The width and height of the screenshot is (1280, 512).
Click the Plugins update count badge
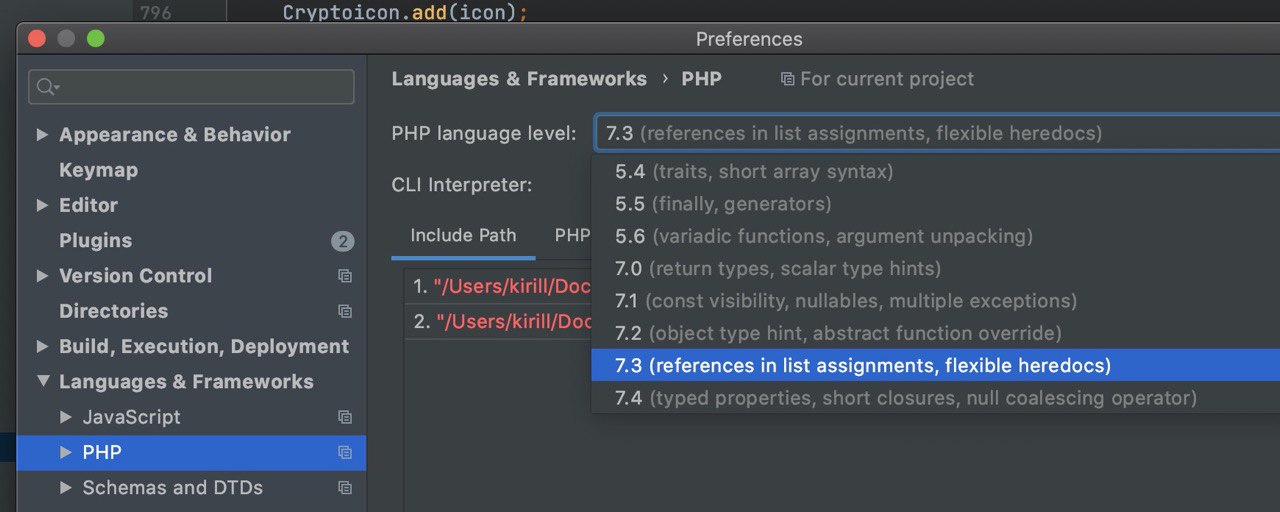click(343, 241)
